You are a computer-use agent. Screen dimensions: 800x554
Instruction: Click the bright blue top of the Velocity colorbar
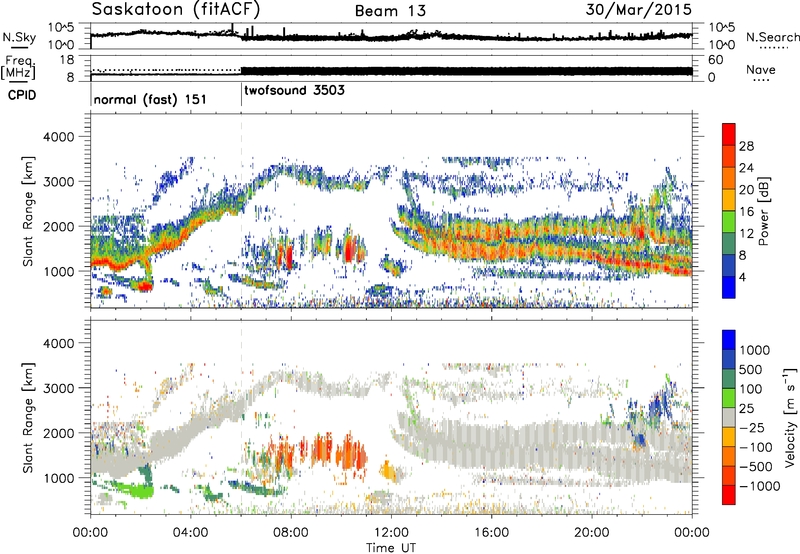click(x=729, y=340)
